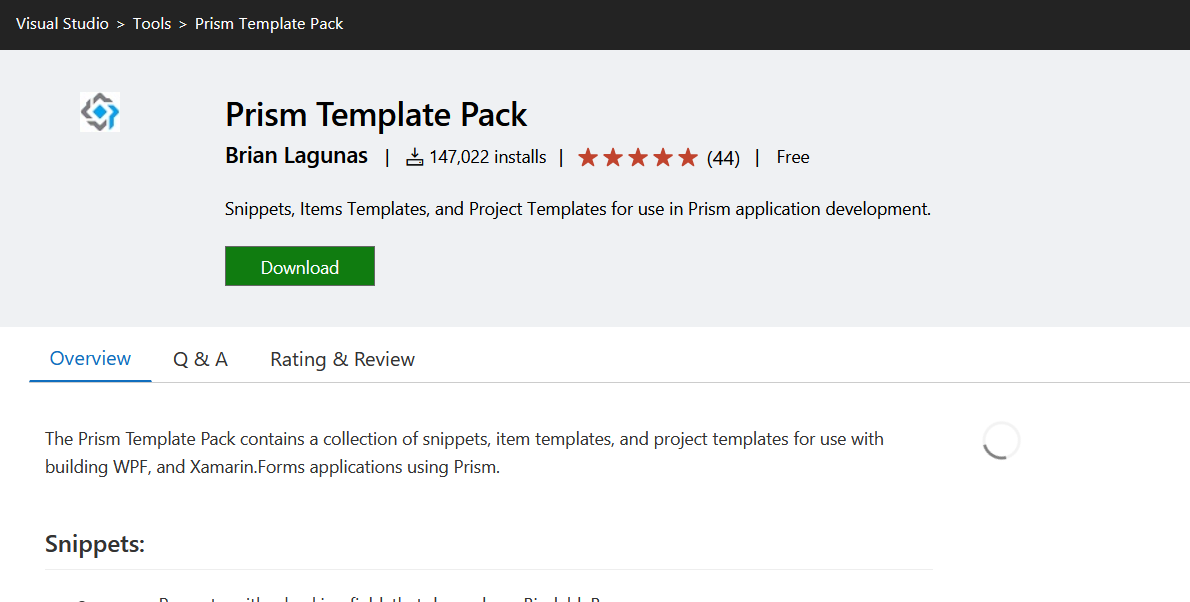Click the Prism Template Pack page title
Viewport: 1190px width, 602px height.
(376, 115)
